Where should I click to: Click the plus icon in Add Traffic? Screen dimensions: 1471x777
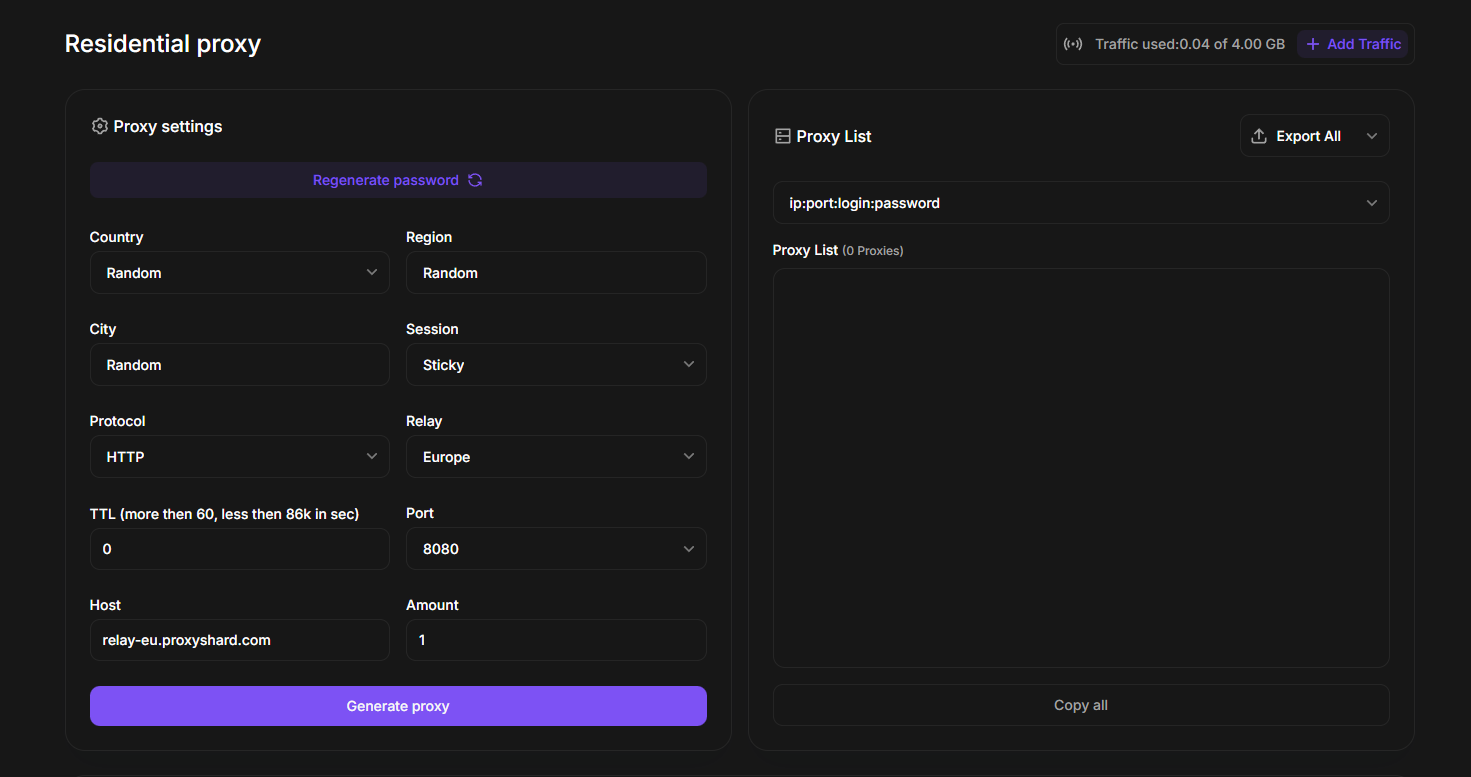[1313, 44]
